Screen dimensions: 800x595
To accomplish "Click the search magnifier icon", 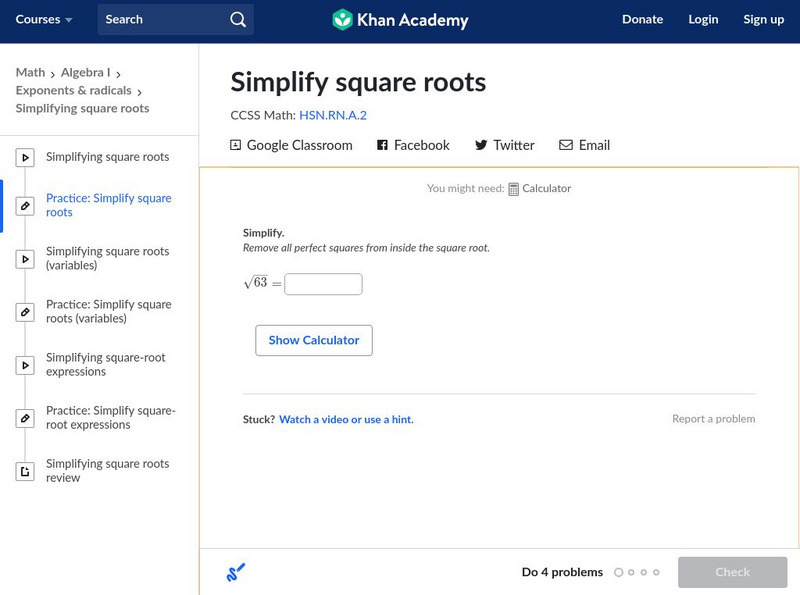I will pos(237,19).
